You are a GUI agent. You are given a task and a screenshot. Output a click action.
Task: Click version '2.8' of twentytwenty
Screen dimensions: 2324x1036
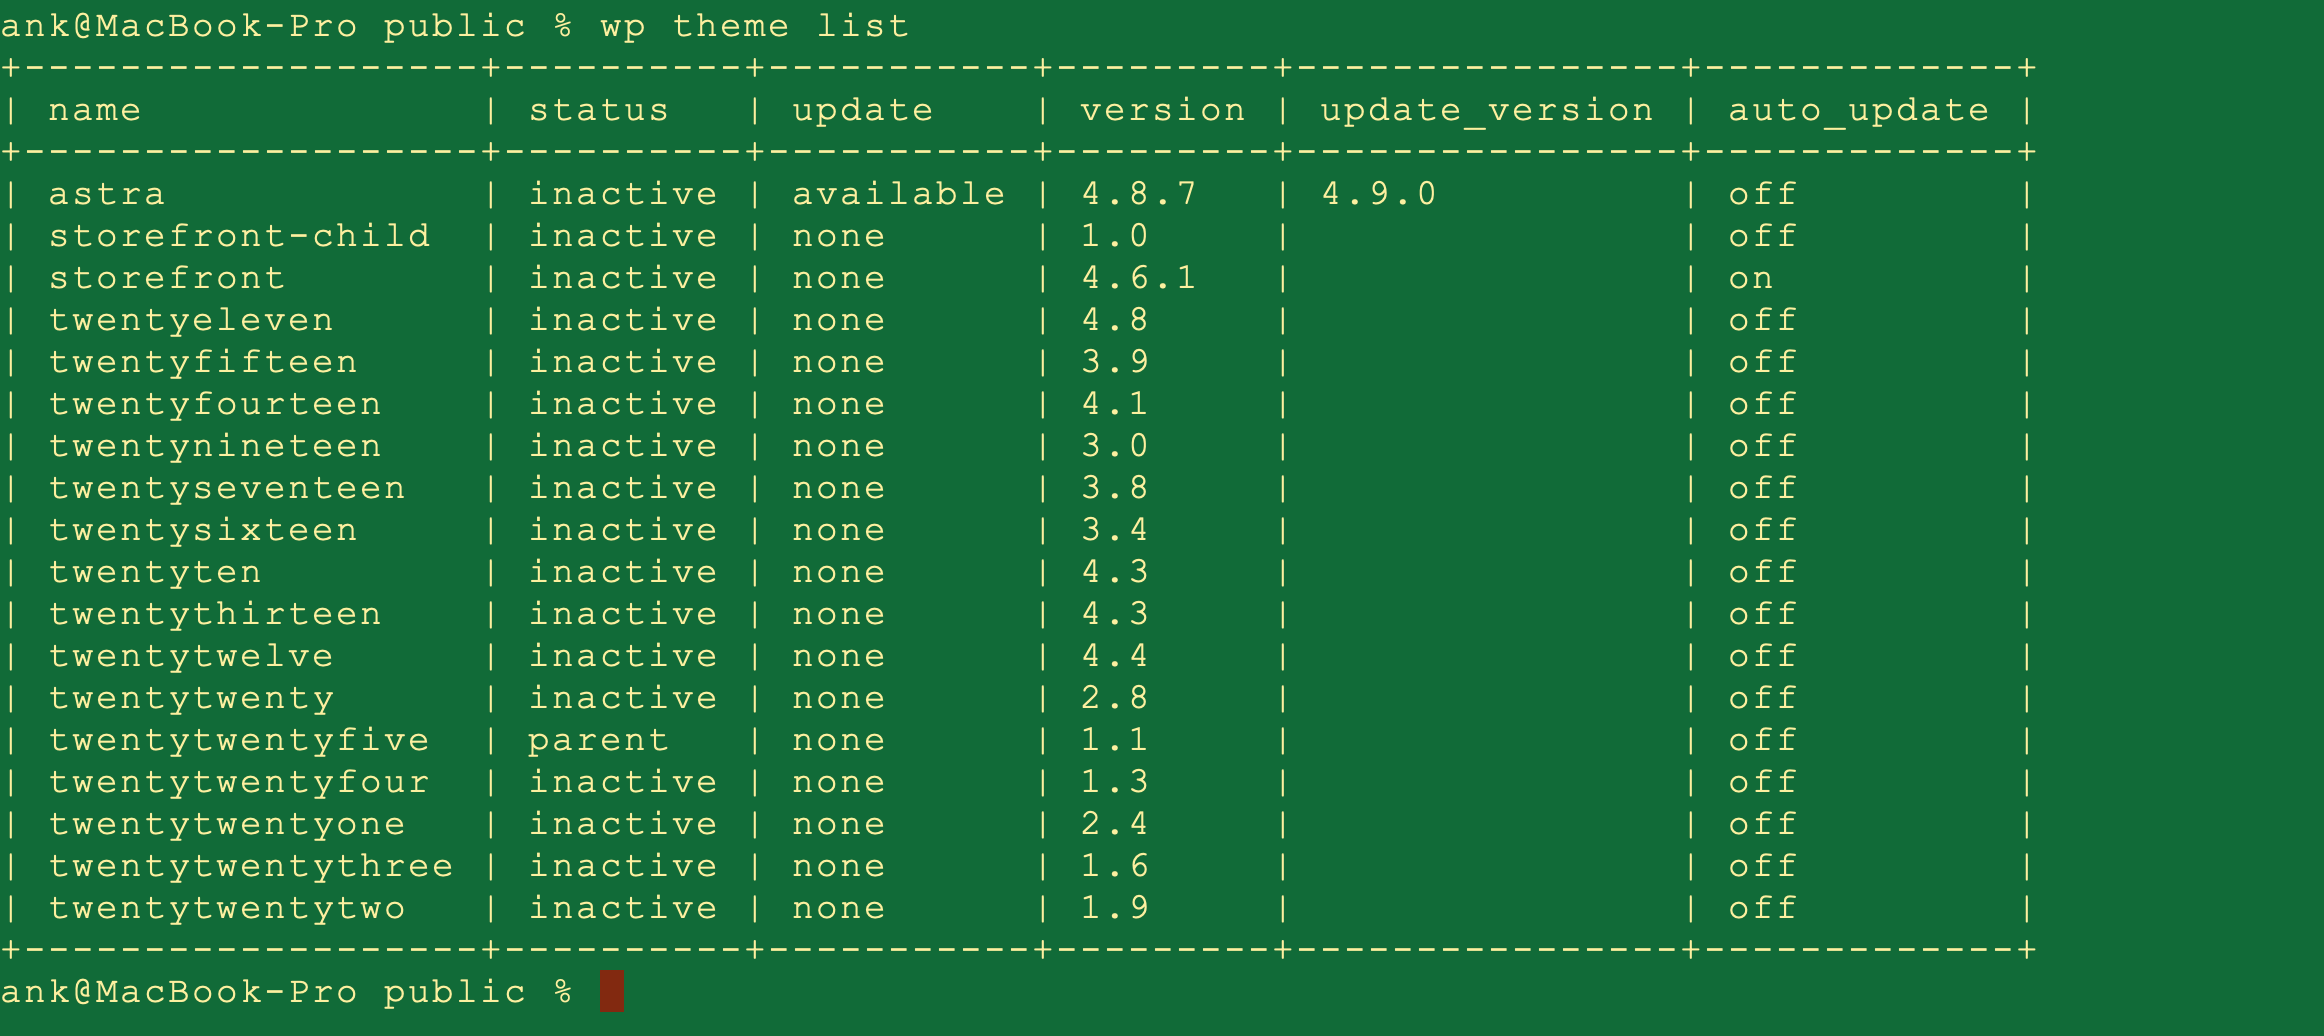pos(1115,698)
